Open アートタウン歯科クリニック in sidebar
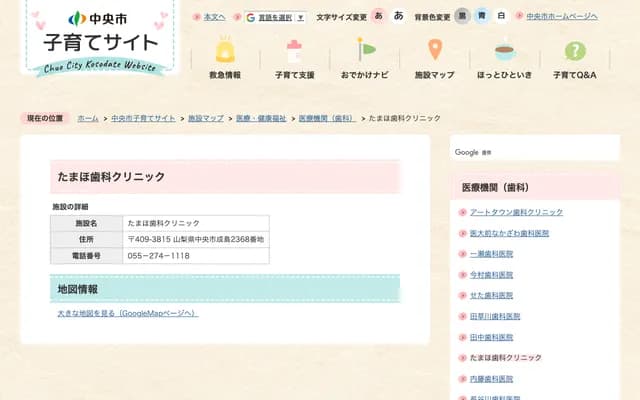Screen dimensions: 640x400 pyautogui.click(x=516, y=212)
